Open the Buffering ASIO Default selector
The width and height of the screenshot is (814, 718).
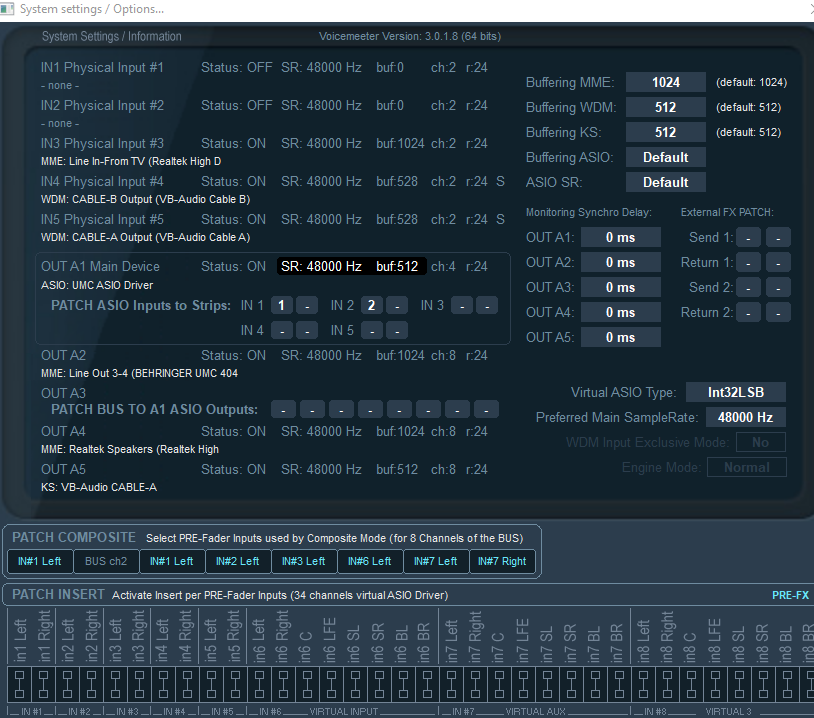tap(665, 157)
